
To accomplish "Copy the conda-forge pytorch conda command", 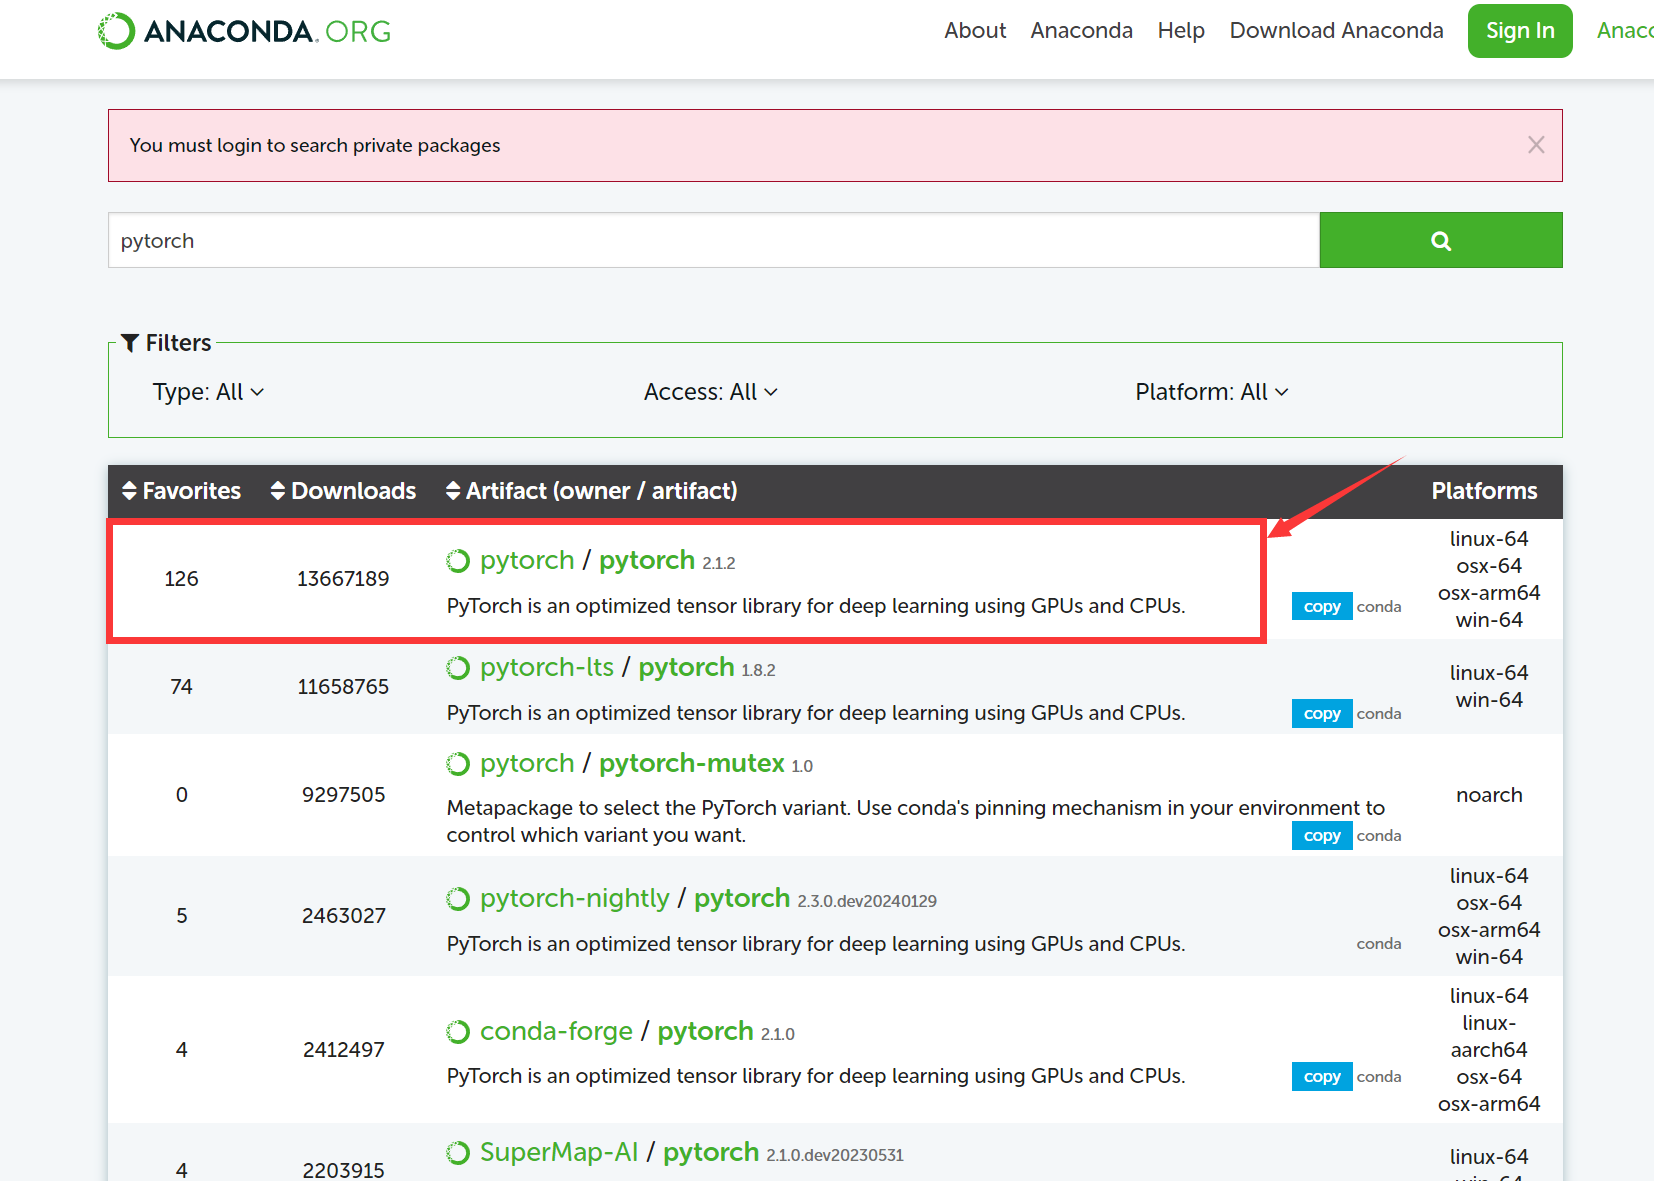I will tap(1322, 1076).
